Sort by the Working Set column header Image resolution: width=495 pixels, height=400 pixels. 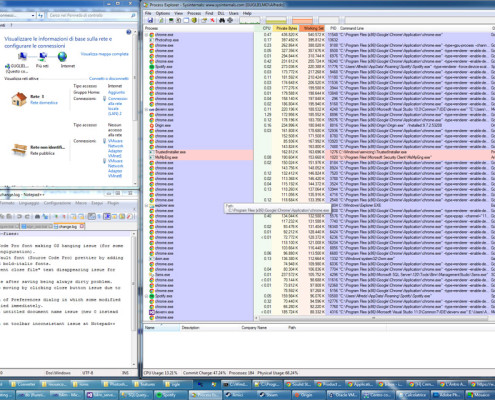click(313, 28)
